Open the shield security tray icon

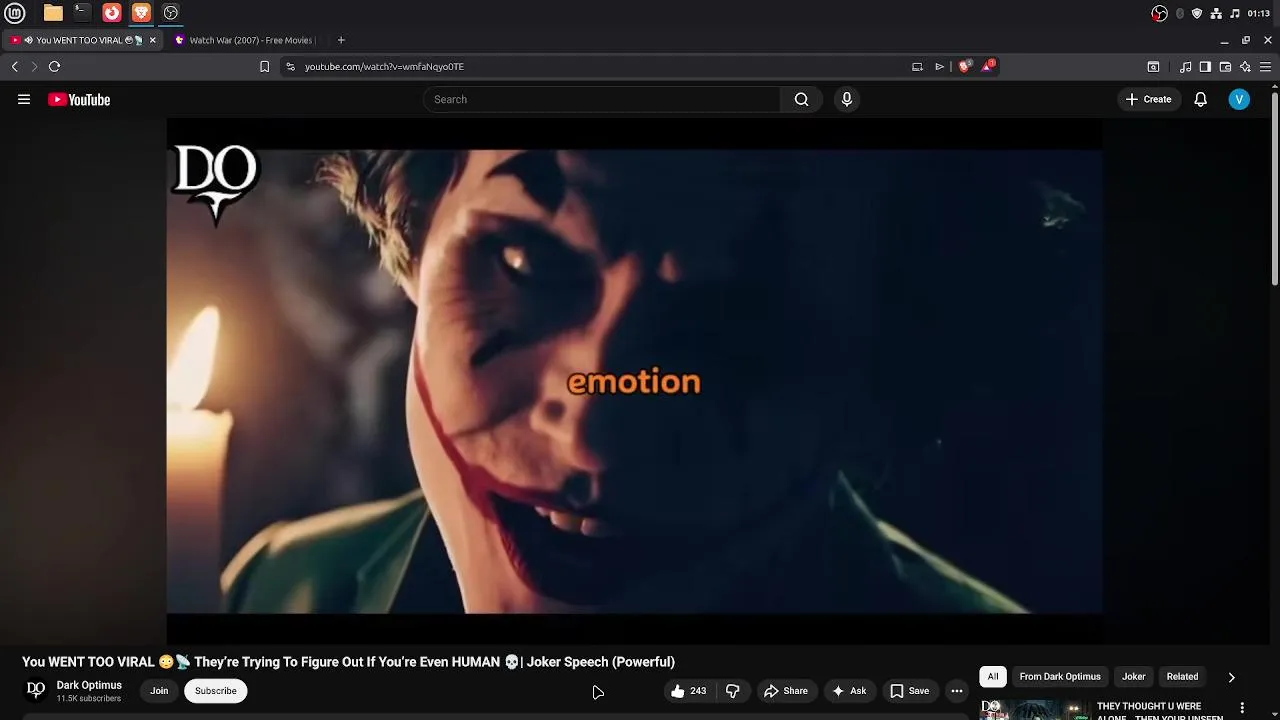1197,13
